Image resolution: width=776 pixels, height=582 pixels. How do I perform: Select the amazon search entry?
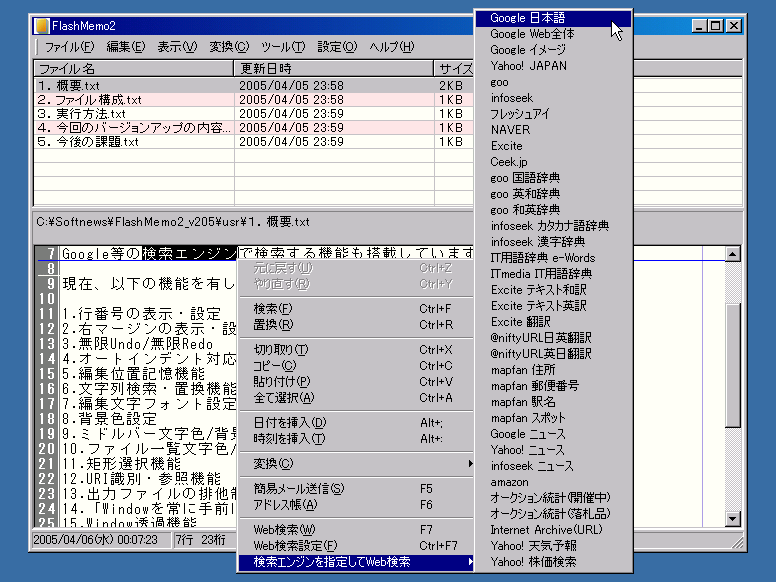click(553, 482)
